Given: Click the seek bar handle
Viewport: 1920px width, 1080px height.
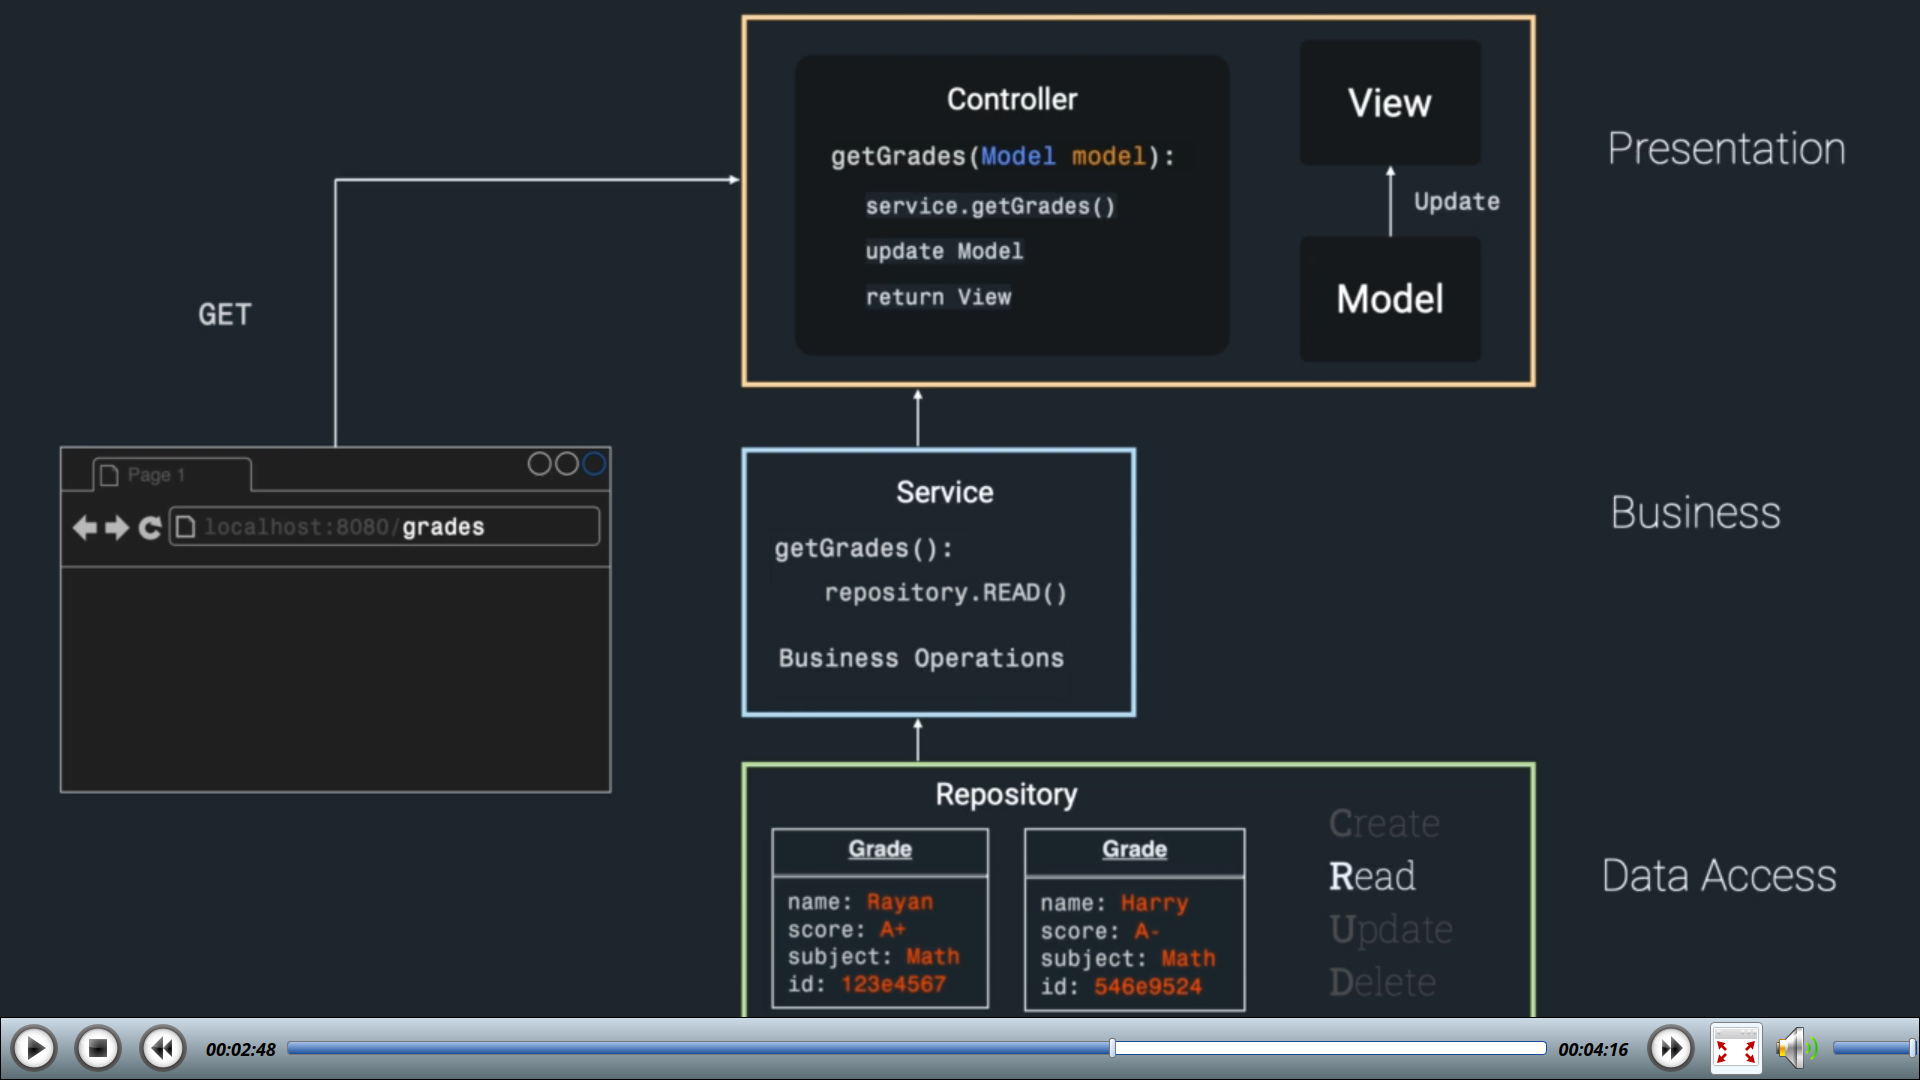Looking at the screenshot, I should (1112, 1048).
